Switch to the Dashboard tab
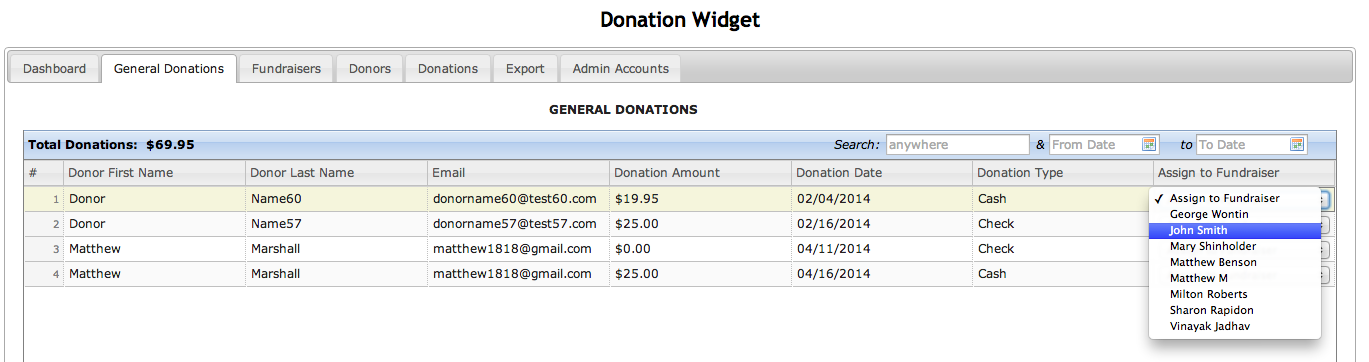This screenshot has width=1369, height=362. [x=55, y=69]
